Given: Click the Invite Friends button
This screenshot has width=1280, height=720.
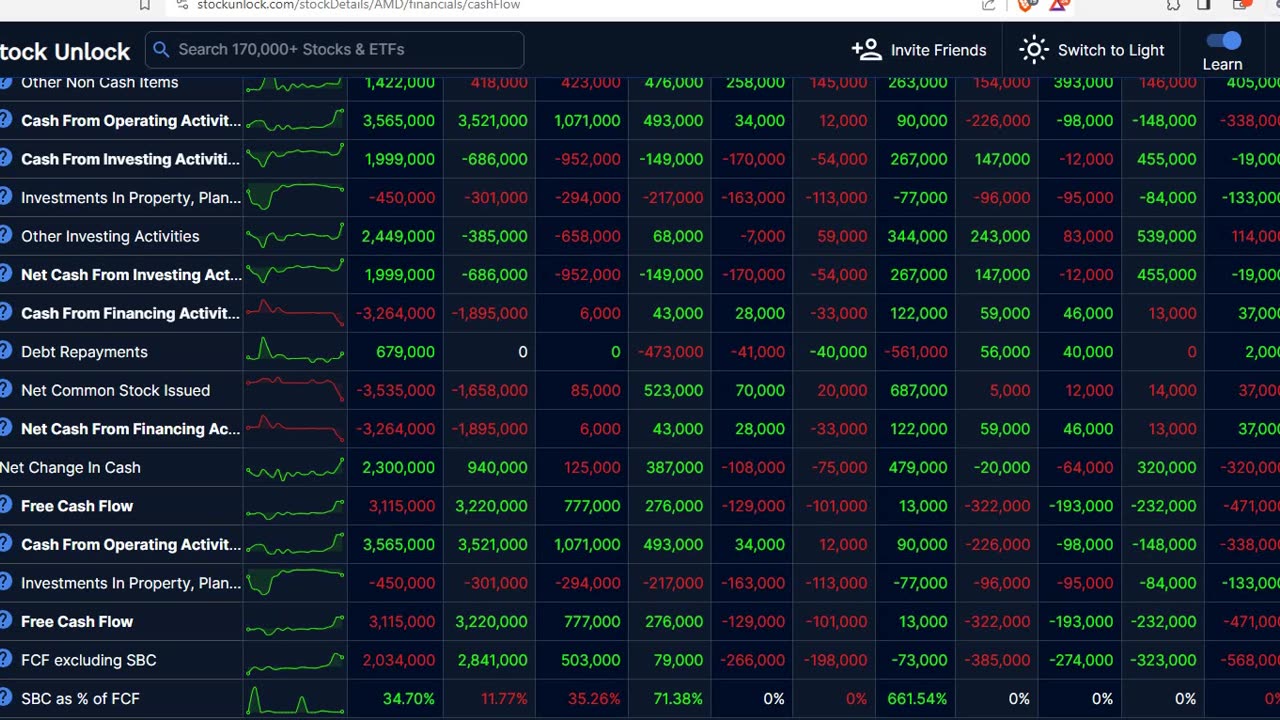Looking at the screenshot, I should click(x=919, y=50).
